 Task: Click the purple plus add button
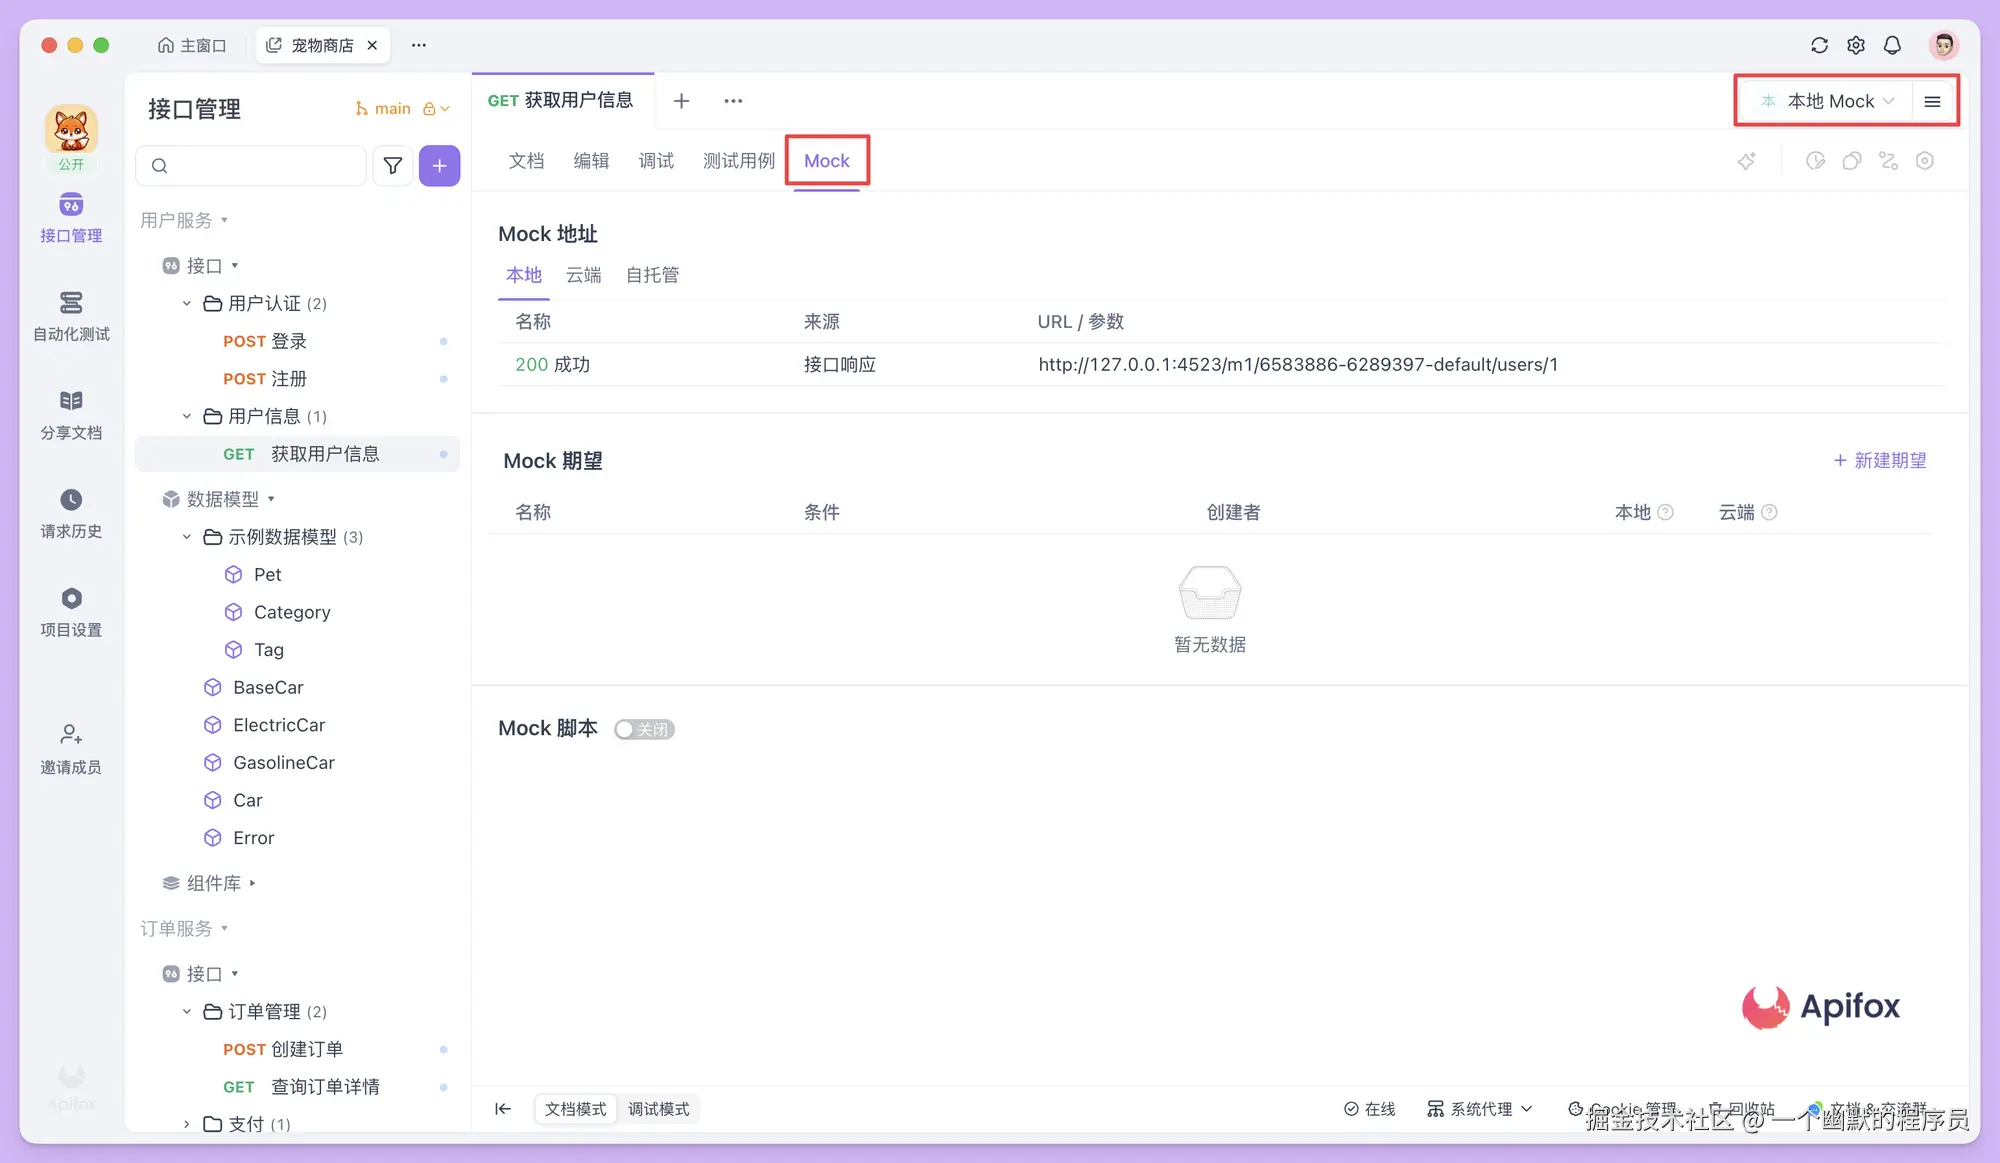click(439, 166)
